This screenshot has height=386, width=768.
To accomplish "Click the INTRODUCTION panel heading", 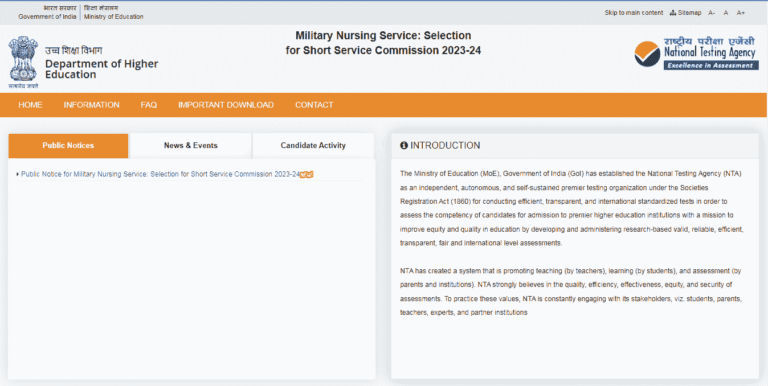I will tap(445, 145).
